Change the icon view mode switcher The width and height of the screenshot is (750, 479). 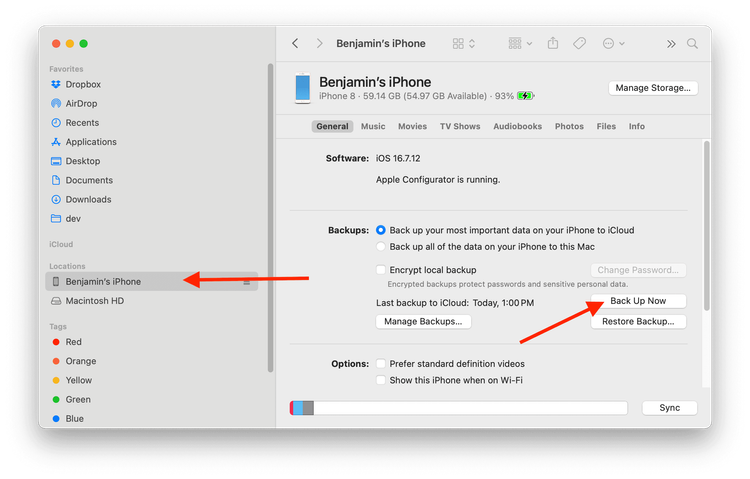(463, 44)
